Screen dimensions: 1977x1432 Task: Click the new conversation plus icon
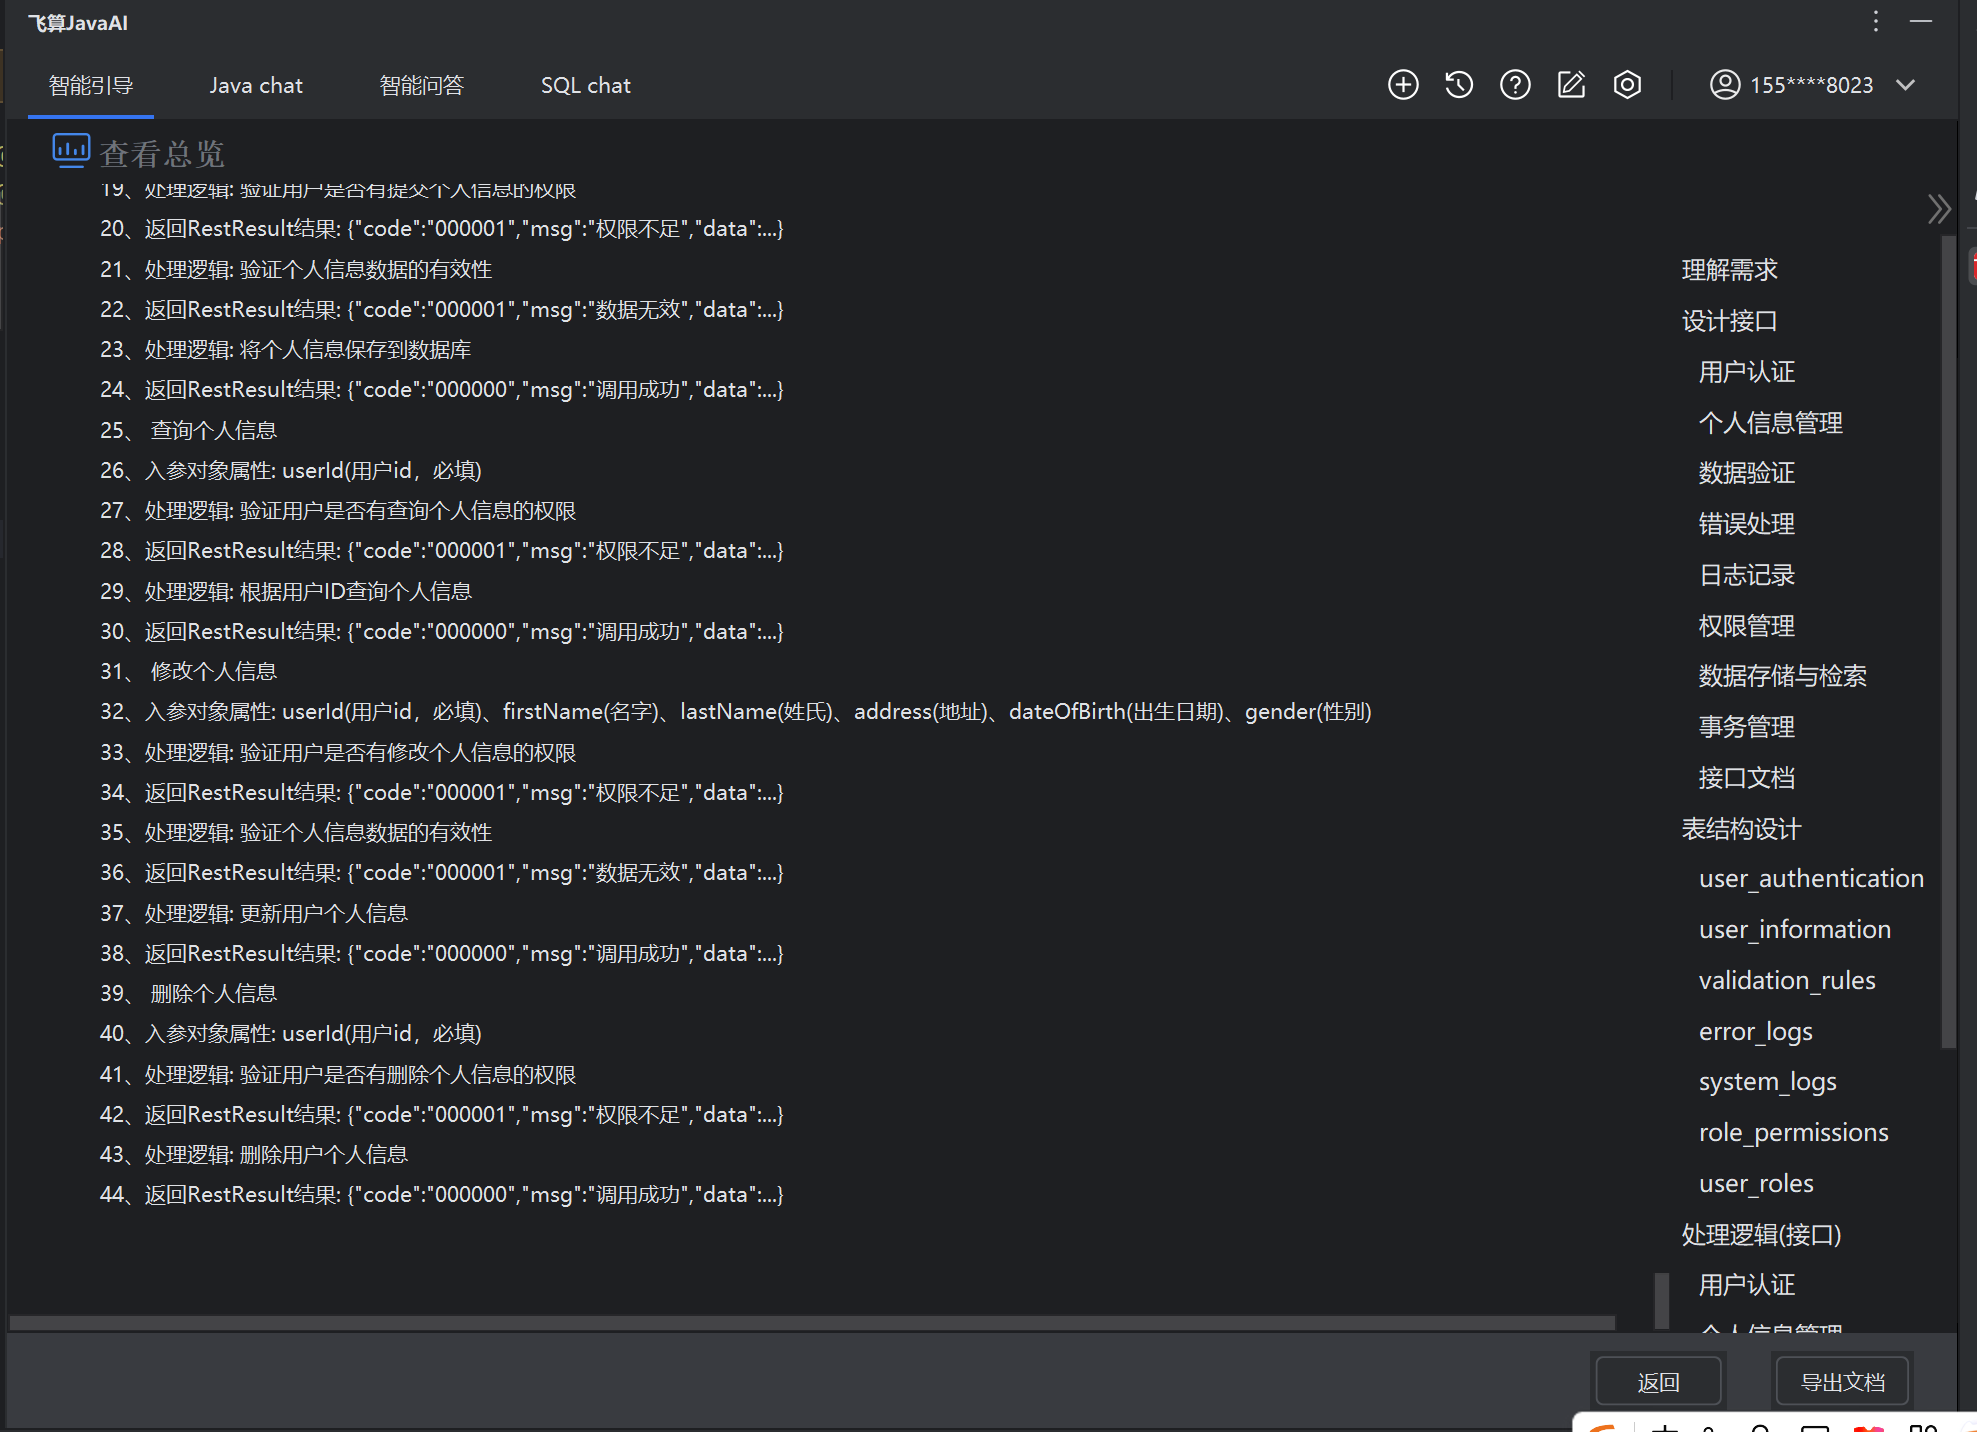point(1403,85)
